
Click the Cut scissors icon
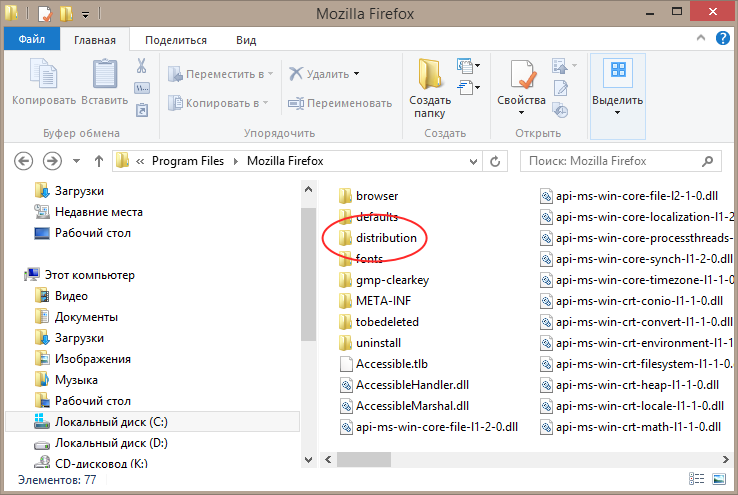(141, 65)
